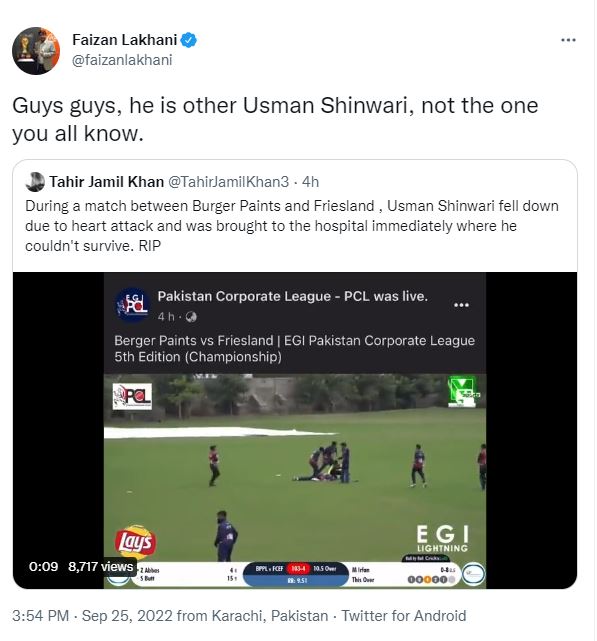Image resolution: width=597 pixels, height=641 pixels.
Task: Click the @TahirJamilKhan3 handle
Action: pyautogui.click(x=229, y=182)
